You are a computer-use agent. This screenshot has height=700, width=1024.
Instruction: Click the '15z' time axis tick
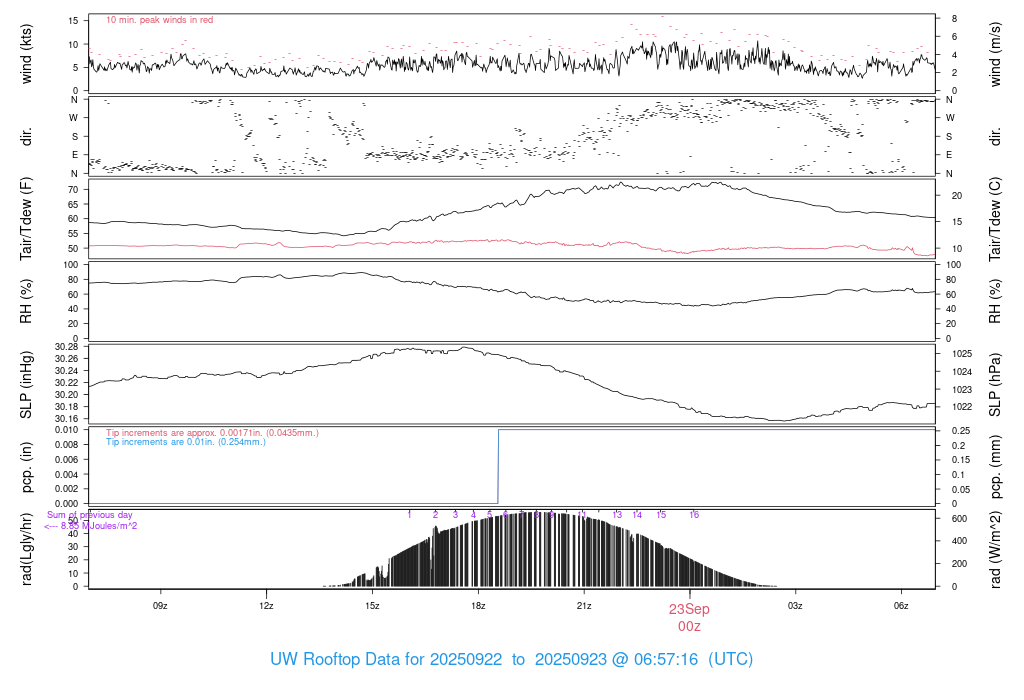tap(372, 606)
